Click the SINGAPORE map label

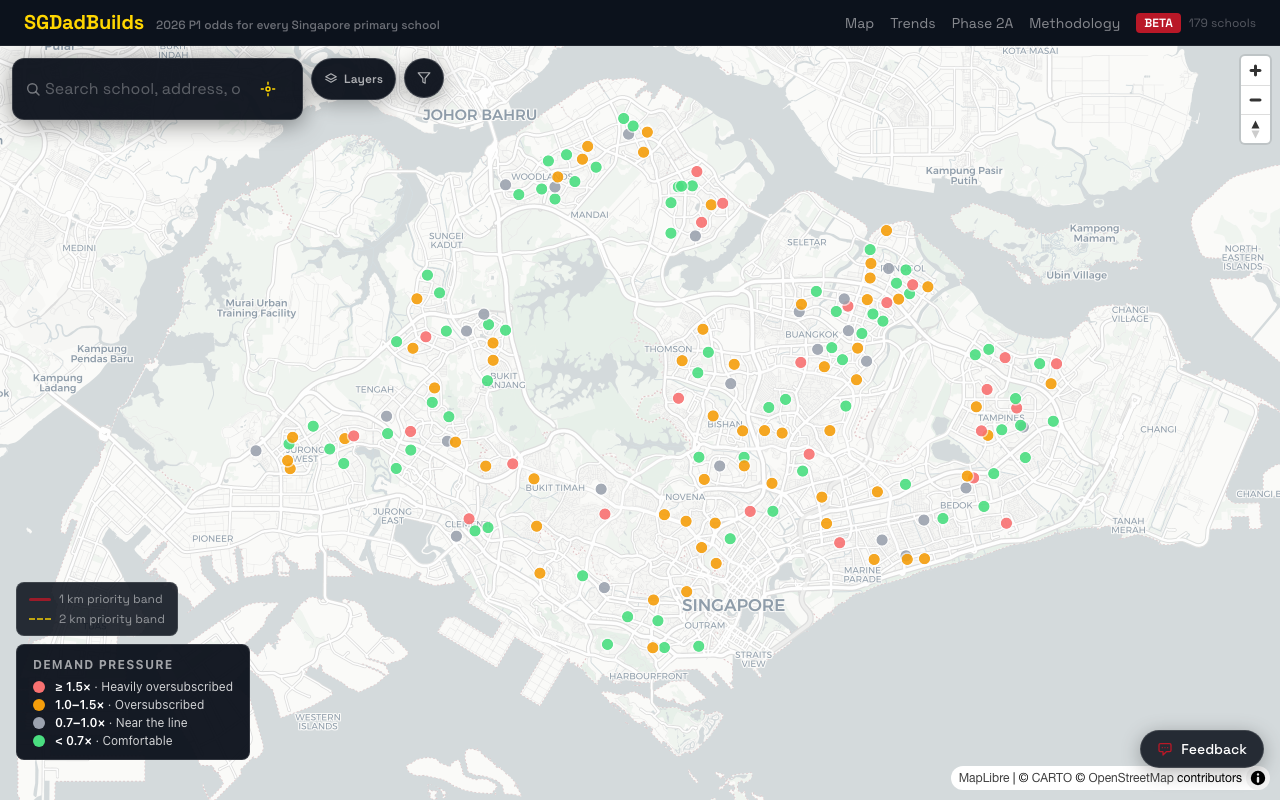(733, 605)
